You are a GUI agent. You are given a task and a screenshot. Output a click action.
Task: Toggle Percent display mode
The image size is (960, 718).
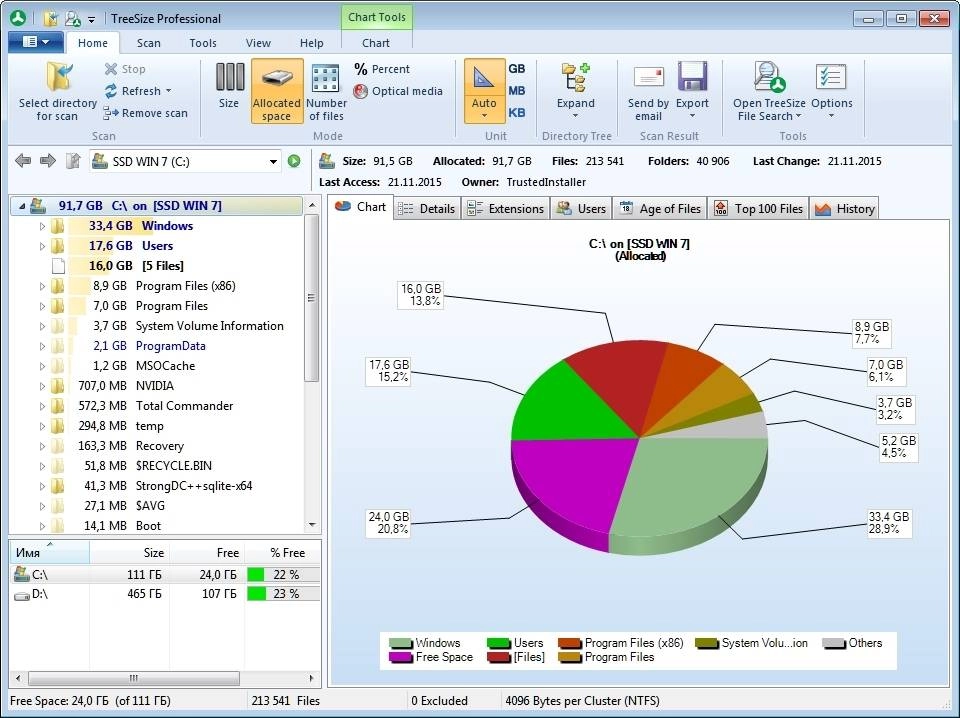[x=381, y=69]
